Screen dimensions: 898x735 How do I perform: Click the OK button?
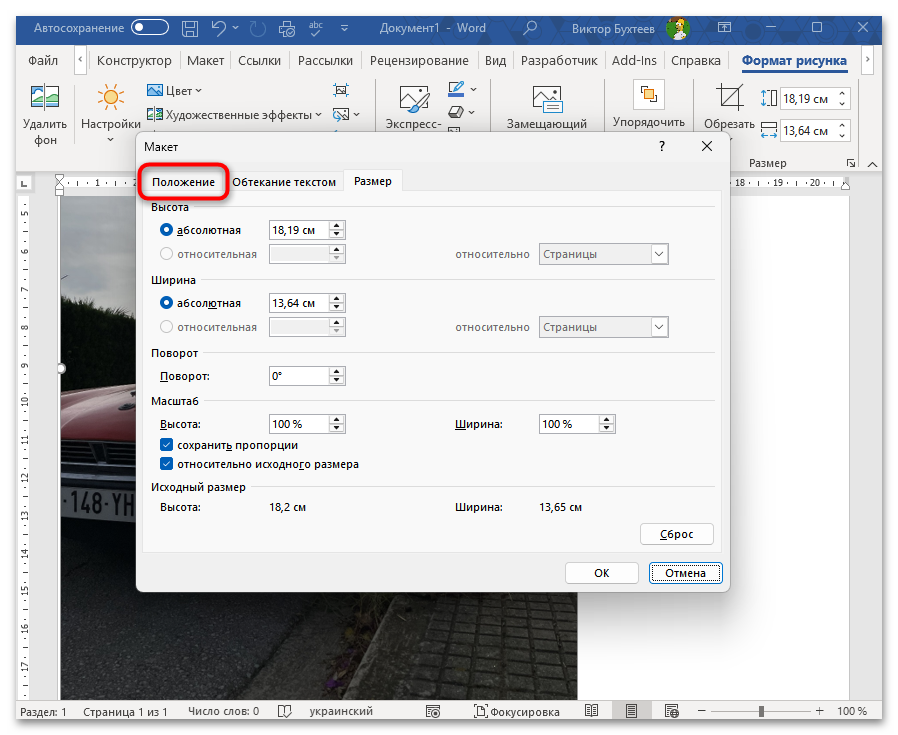[601, 573]
